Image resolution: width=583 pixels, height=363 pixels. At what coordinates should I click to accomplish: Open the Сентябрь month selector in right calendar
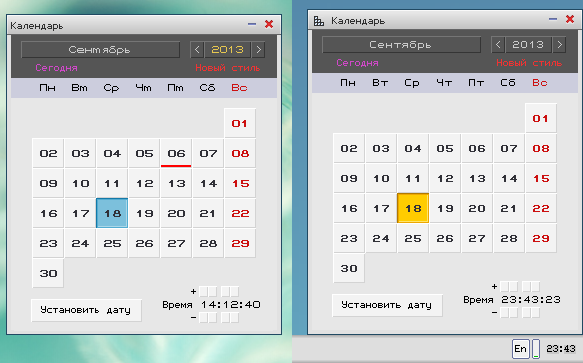click(401, 45)
